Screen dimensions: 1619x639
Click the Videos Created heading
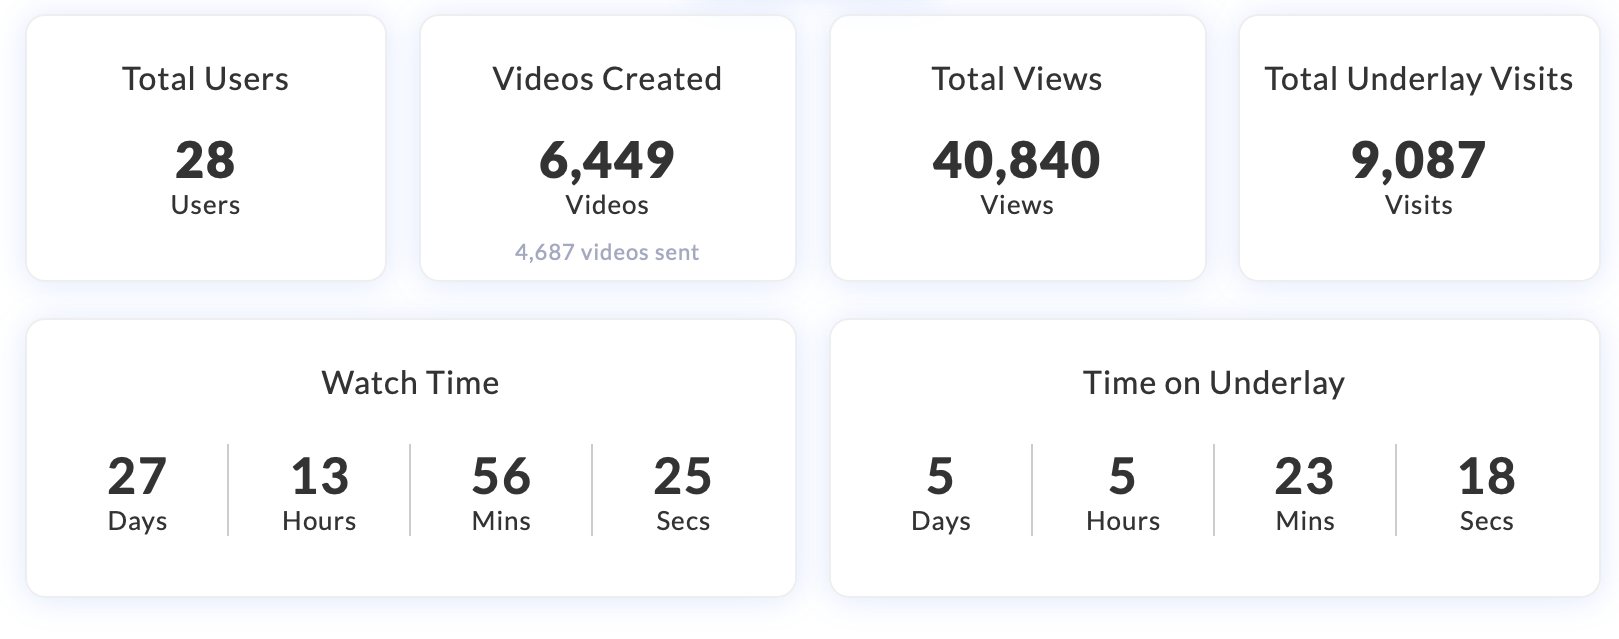(607, 79)
